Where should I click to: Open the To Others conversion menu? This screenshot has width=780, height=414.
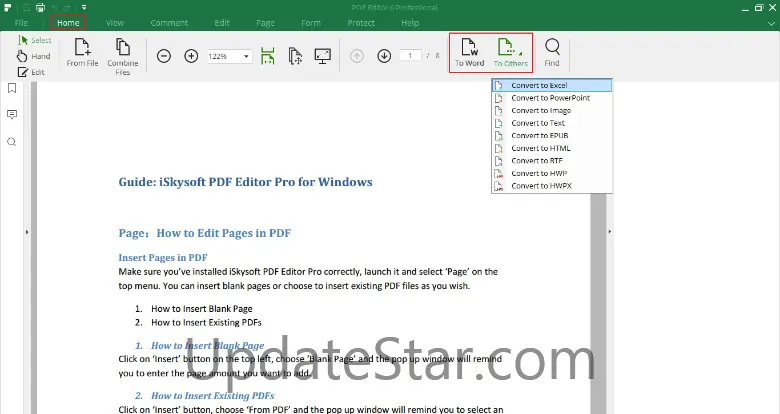pyautogui.click(x=510, y=53)
